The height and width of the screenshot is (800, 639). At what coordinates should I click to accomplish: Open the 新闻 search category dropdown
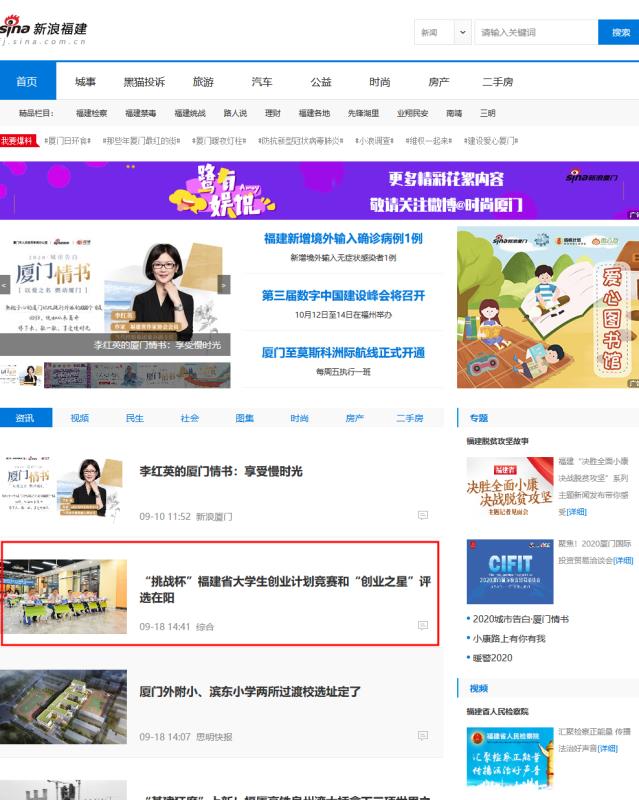443,32
